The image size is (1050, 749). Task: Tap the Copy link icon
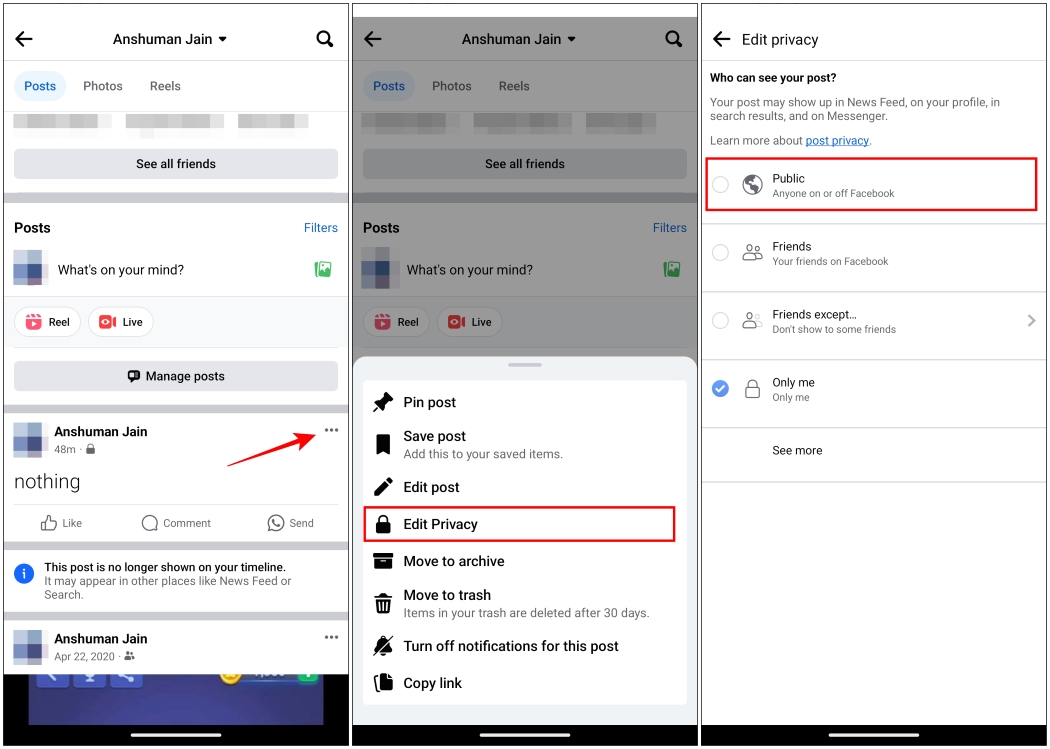coord(384,683)
